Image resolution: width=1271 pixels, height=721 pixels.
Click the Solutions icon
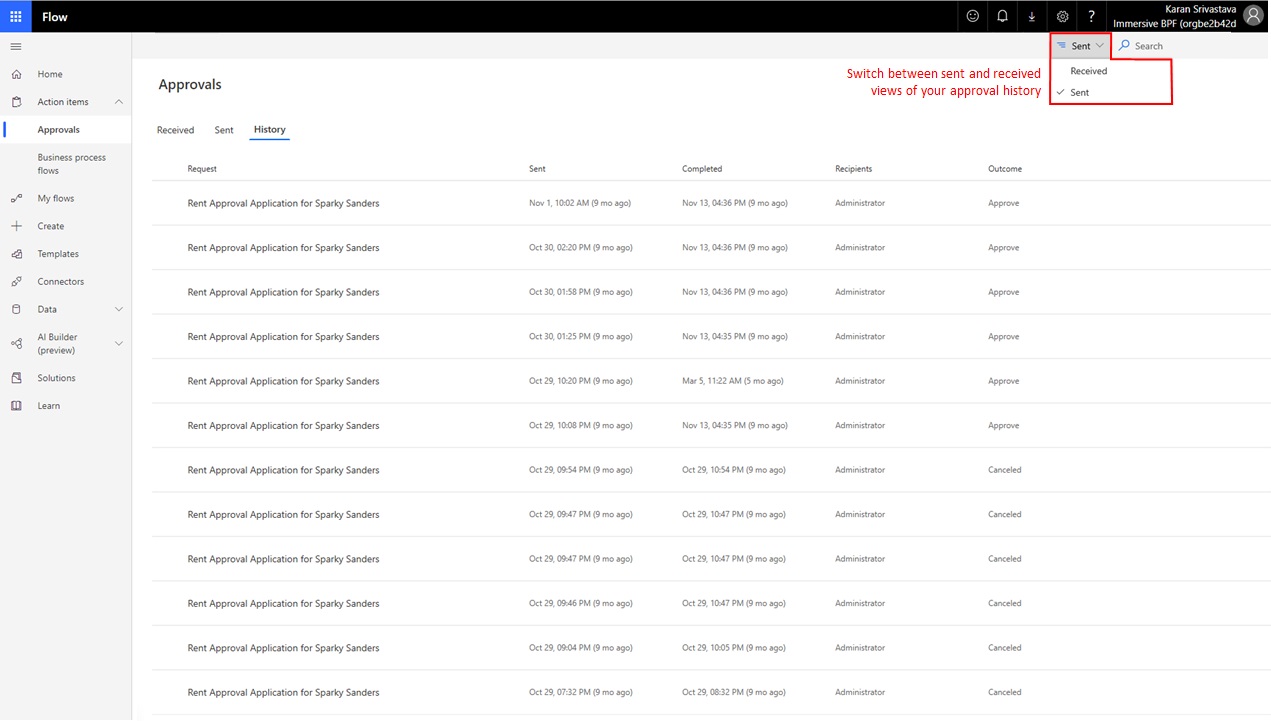(x=16, y=378)
